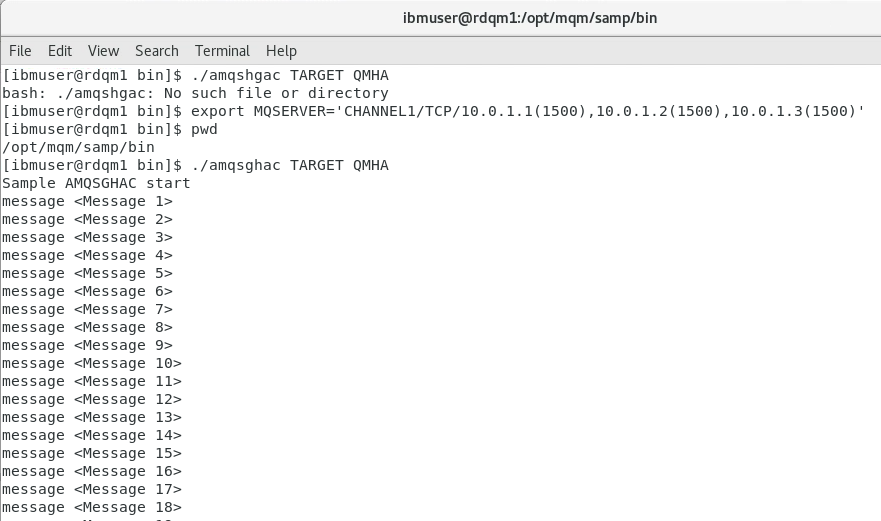This screenshot has width=881, height=521.
Task: Click the /opt/mqm/samp/bin output line
Action: click(79, 147)
